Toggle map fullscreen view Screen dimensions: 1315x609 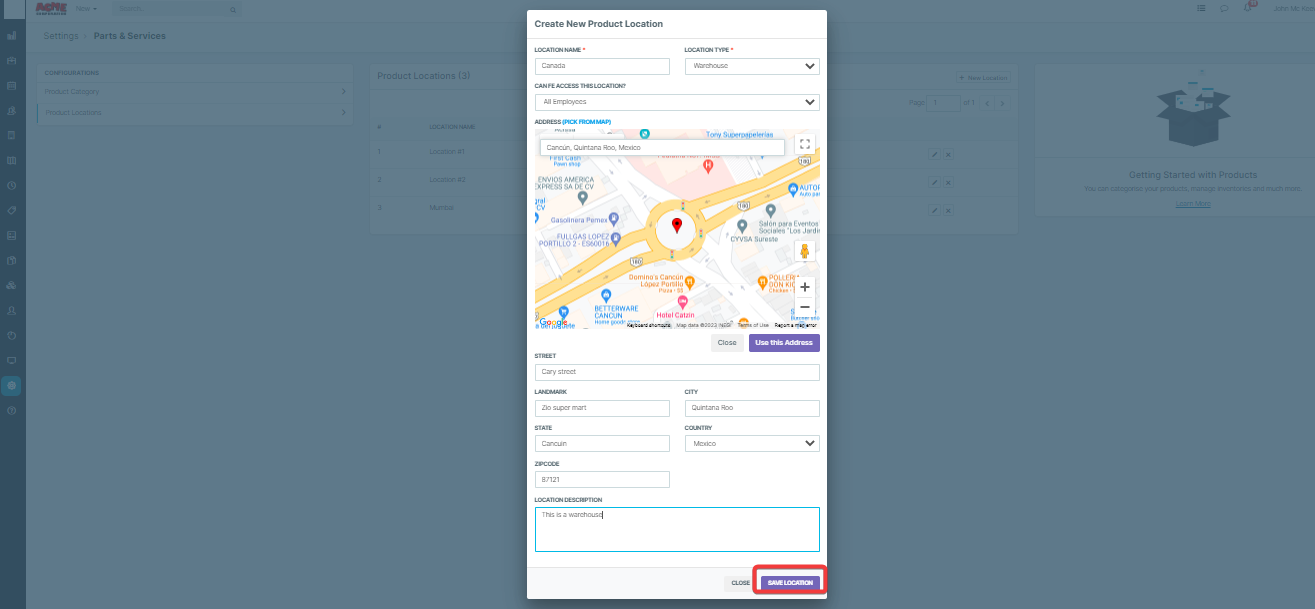[x=805, y=144]
